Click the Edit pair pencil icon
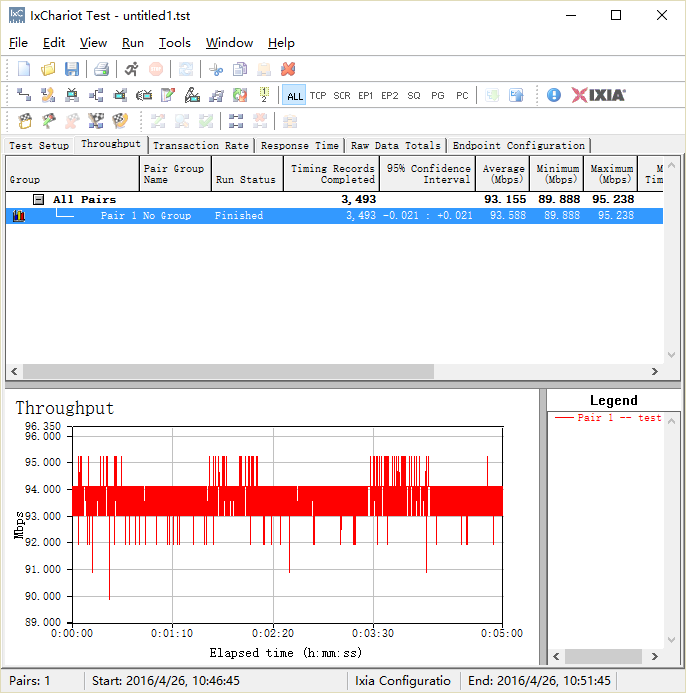This screenshot has height=693, width=686. pos(168,95)
